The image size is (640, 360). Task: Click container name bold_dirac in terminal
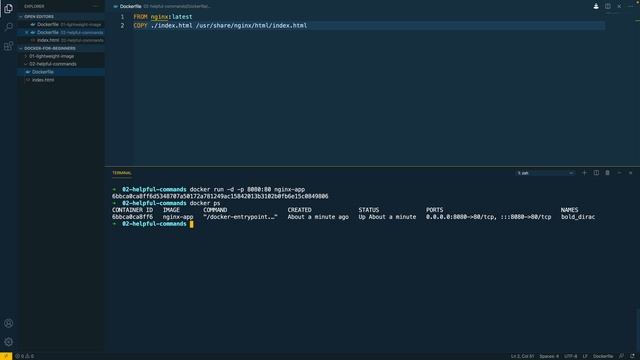tap(578, 217)
